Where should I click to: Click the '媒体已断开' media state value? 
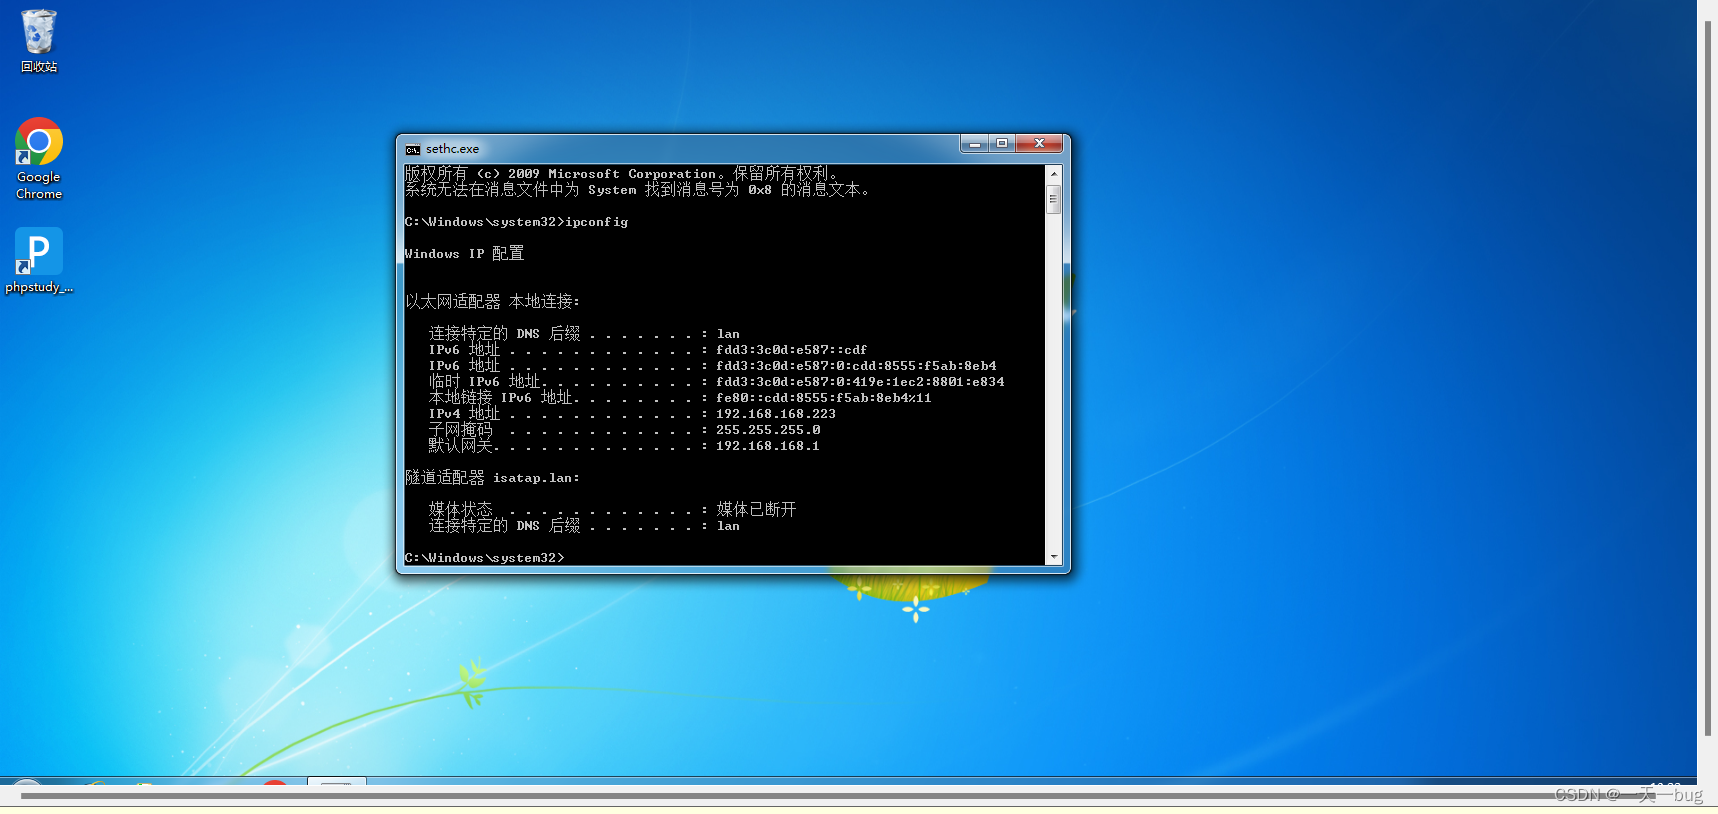(x=756, y=510)
